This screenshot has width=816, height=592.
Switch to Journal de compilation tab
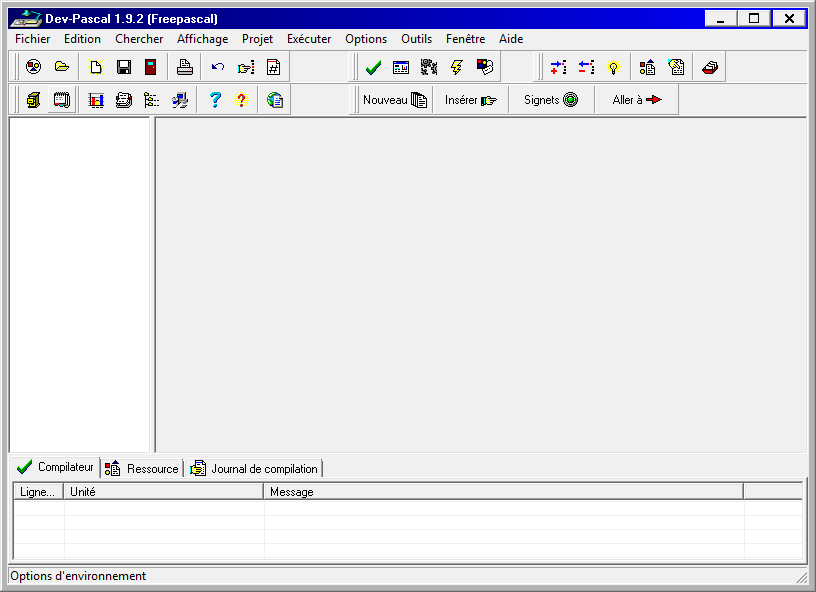click(254, 468)
